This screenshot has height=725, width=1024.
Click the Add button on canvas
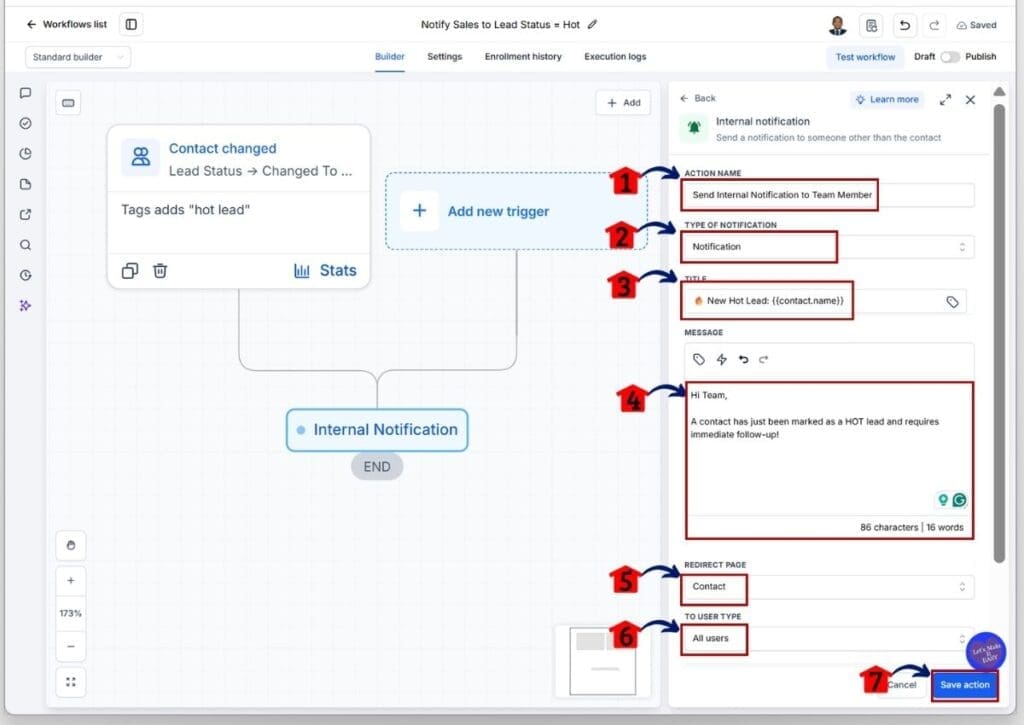tap(624, 103)
